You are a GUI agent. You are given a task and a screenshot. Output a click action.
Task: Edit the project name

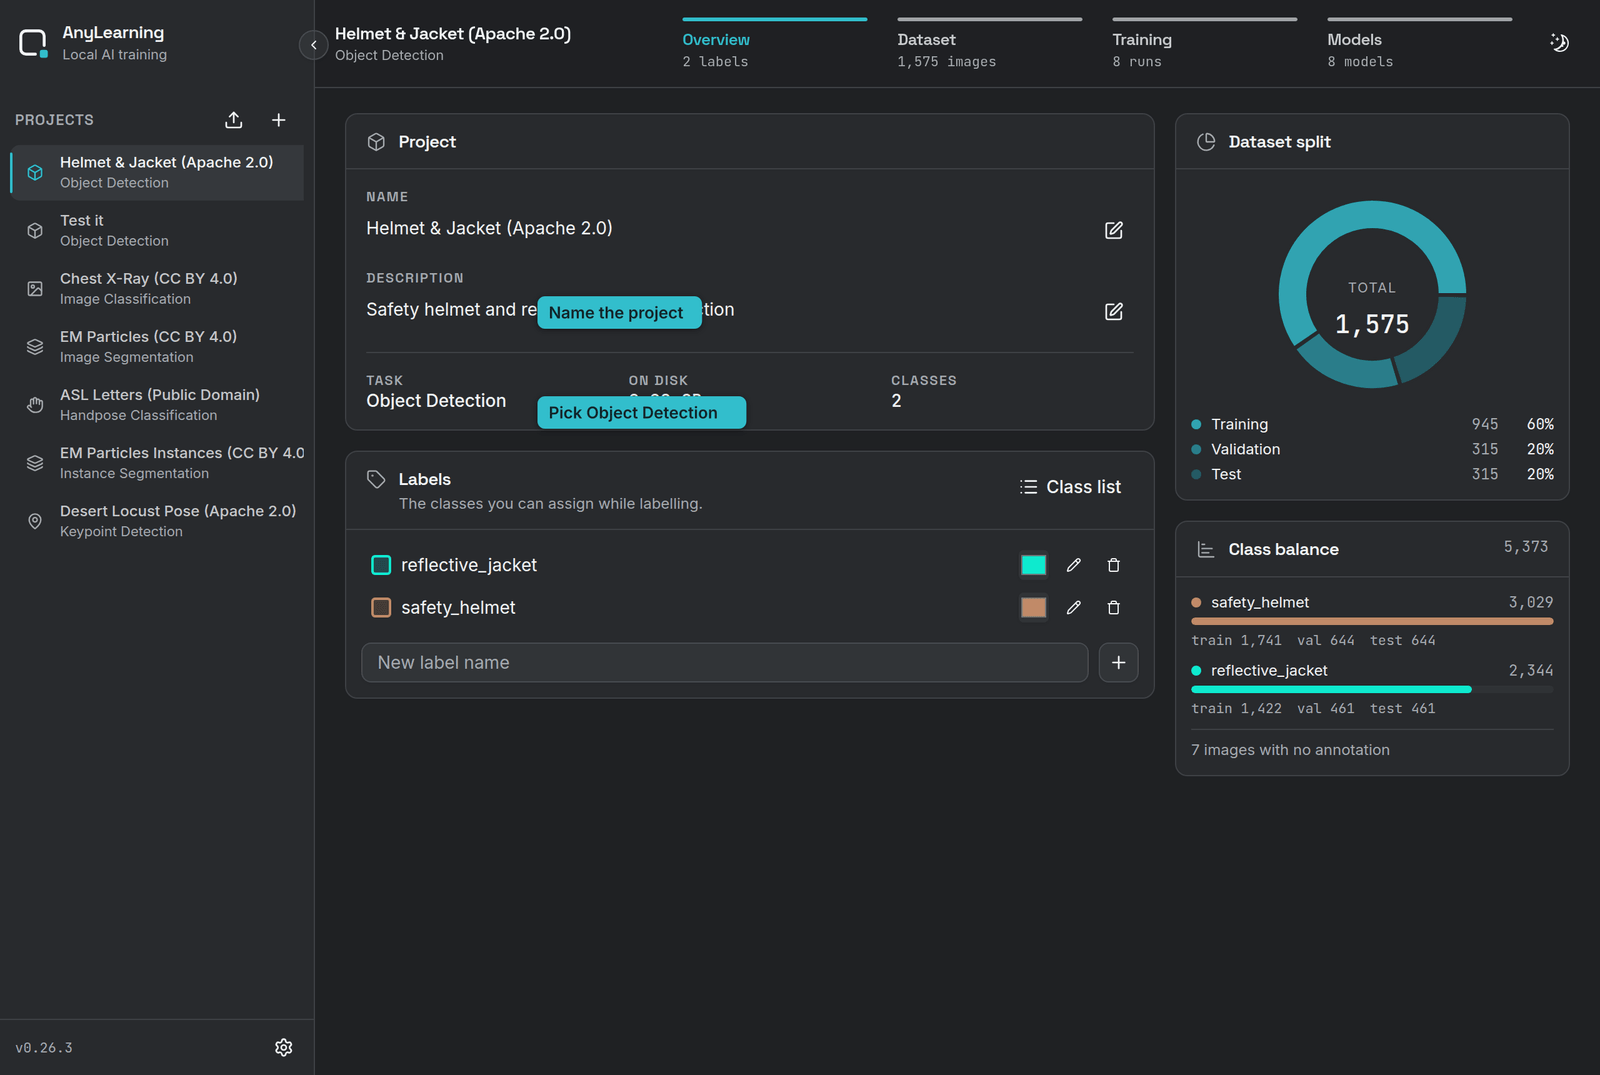click(x=1114, y=230)
